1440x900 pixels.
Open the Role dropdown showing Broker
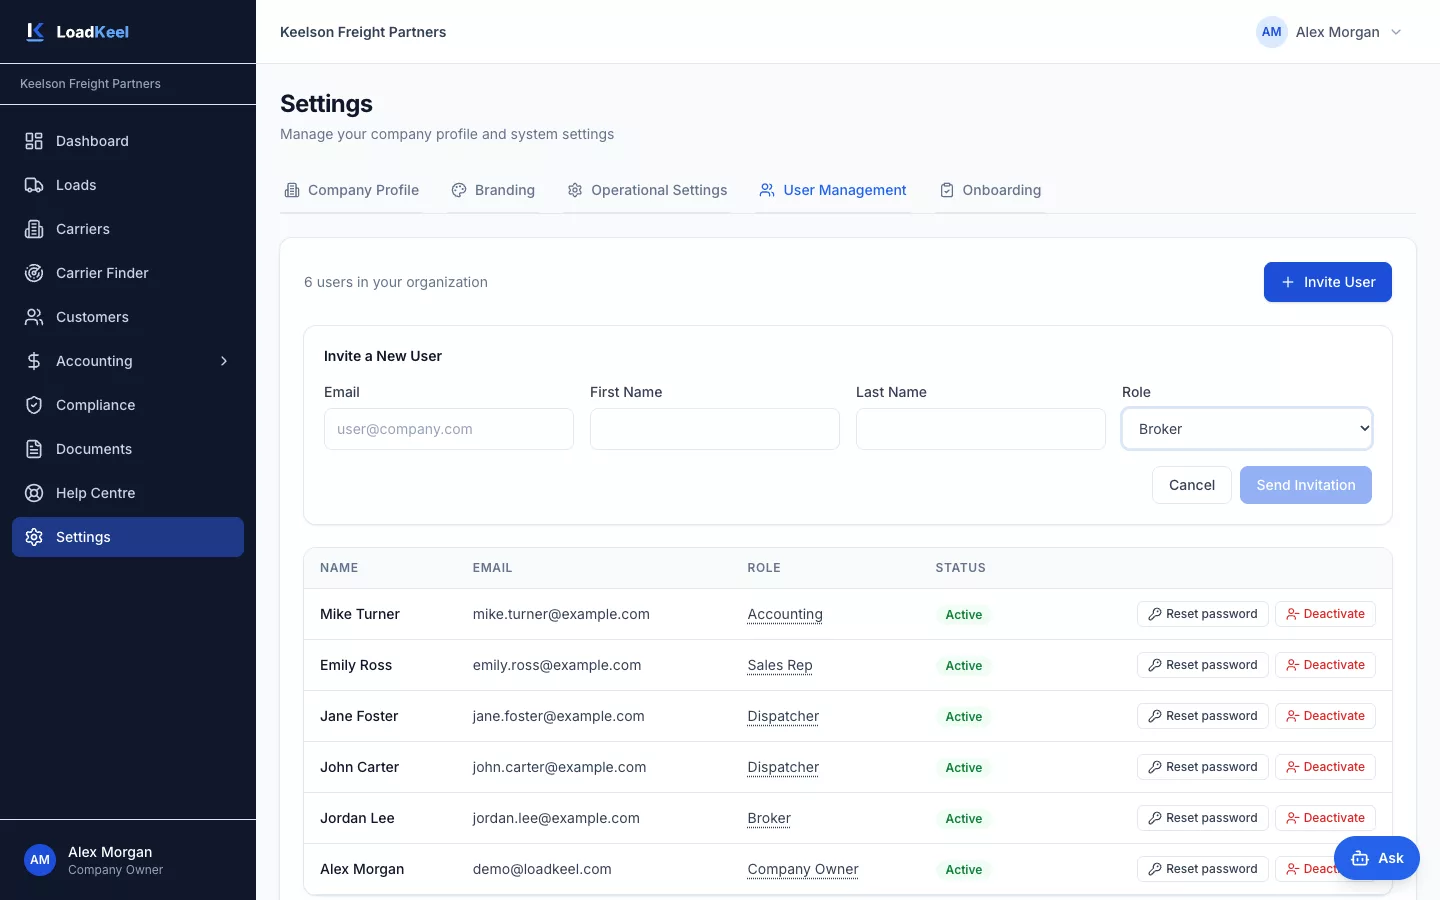click(x=1247, y=429)
